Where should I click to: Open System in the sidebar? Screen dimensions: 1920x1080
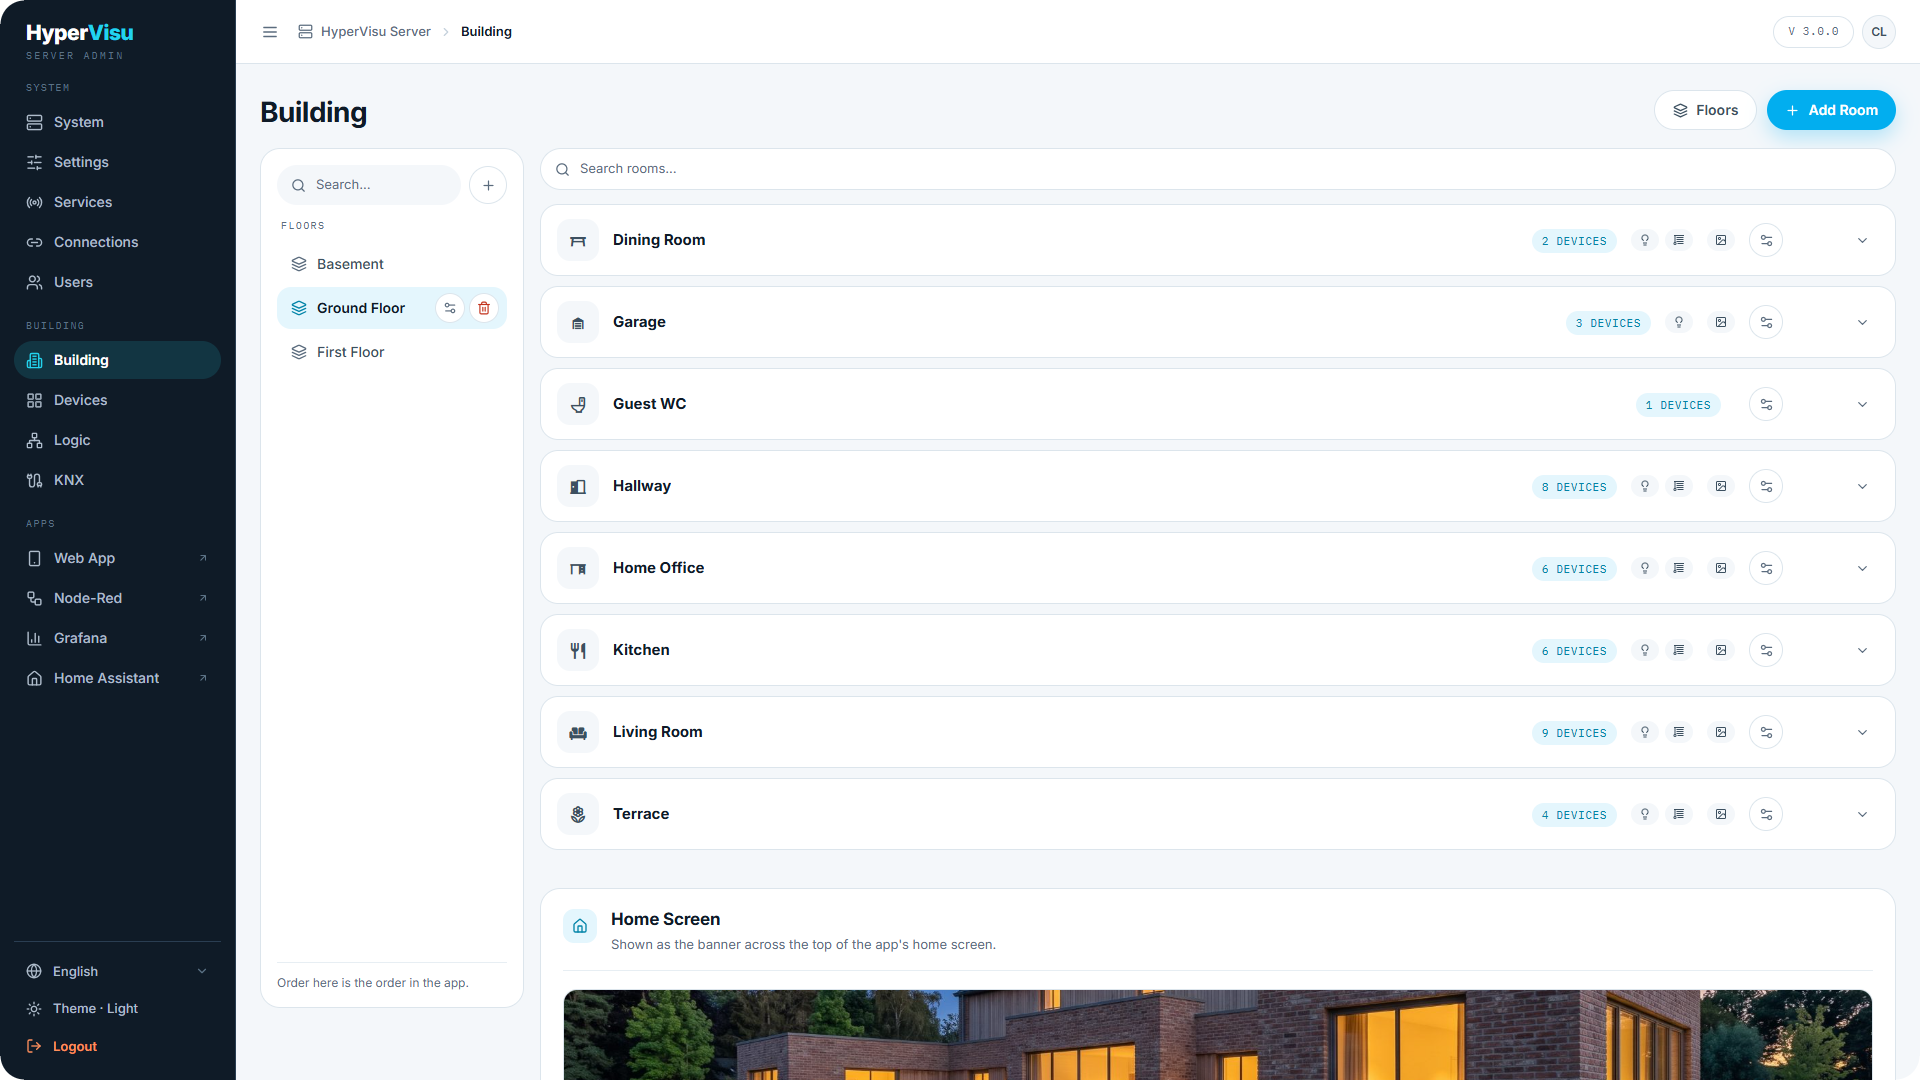click(118, 122)
